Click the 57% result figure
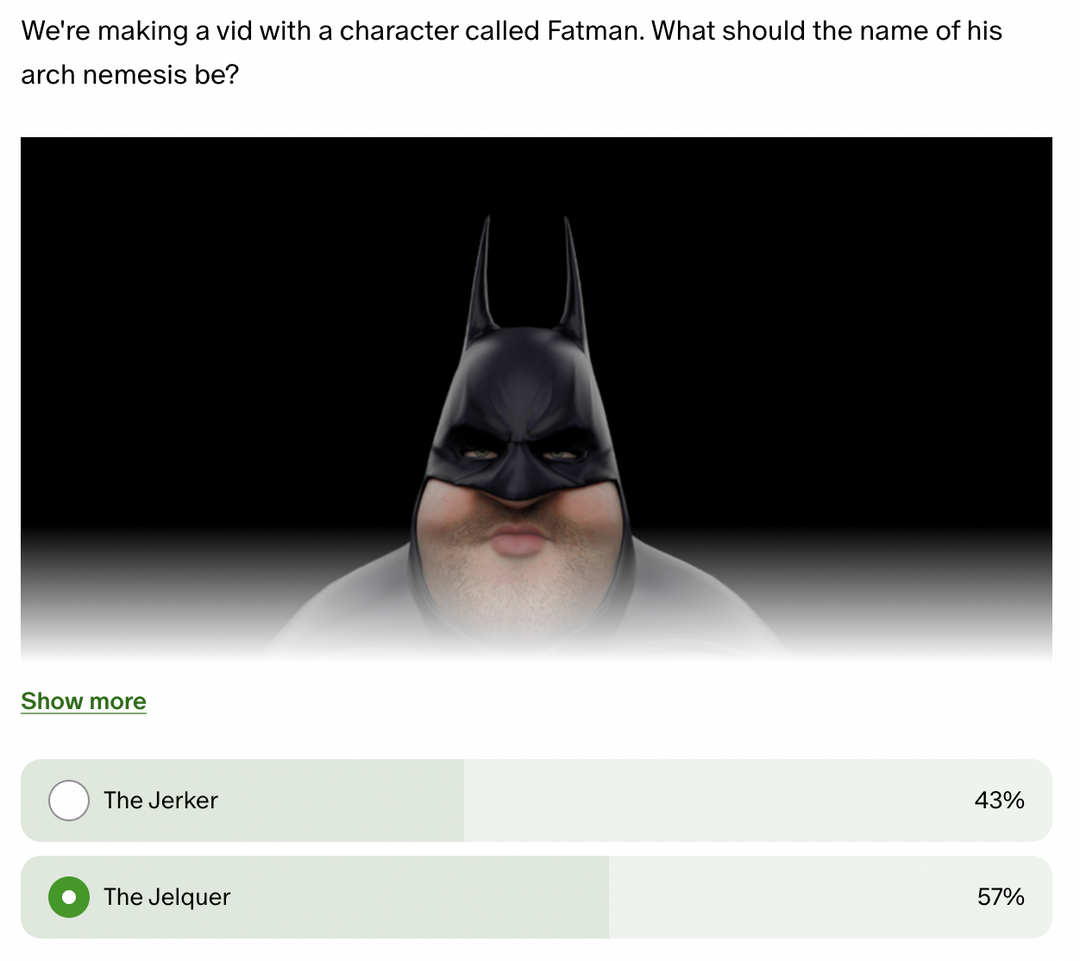 coord(1001,897)
